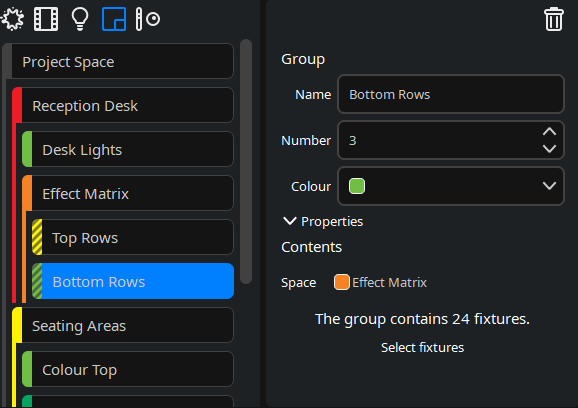The width and height of the screenshot is (578, 408).
Task: Click 'The group contains 24 fixtures.' text
Action: click(422, 319)
